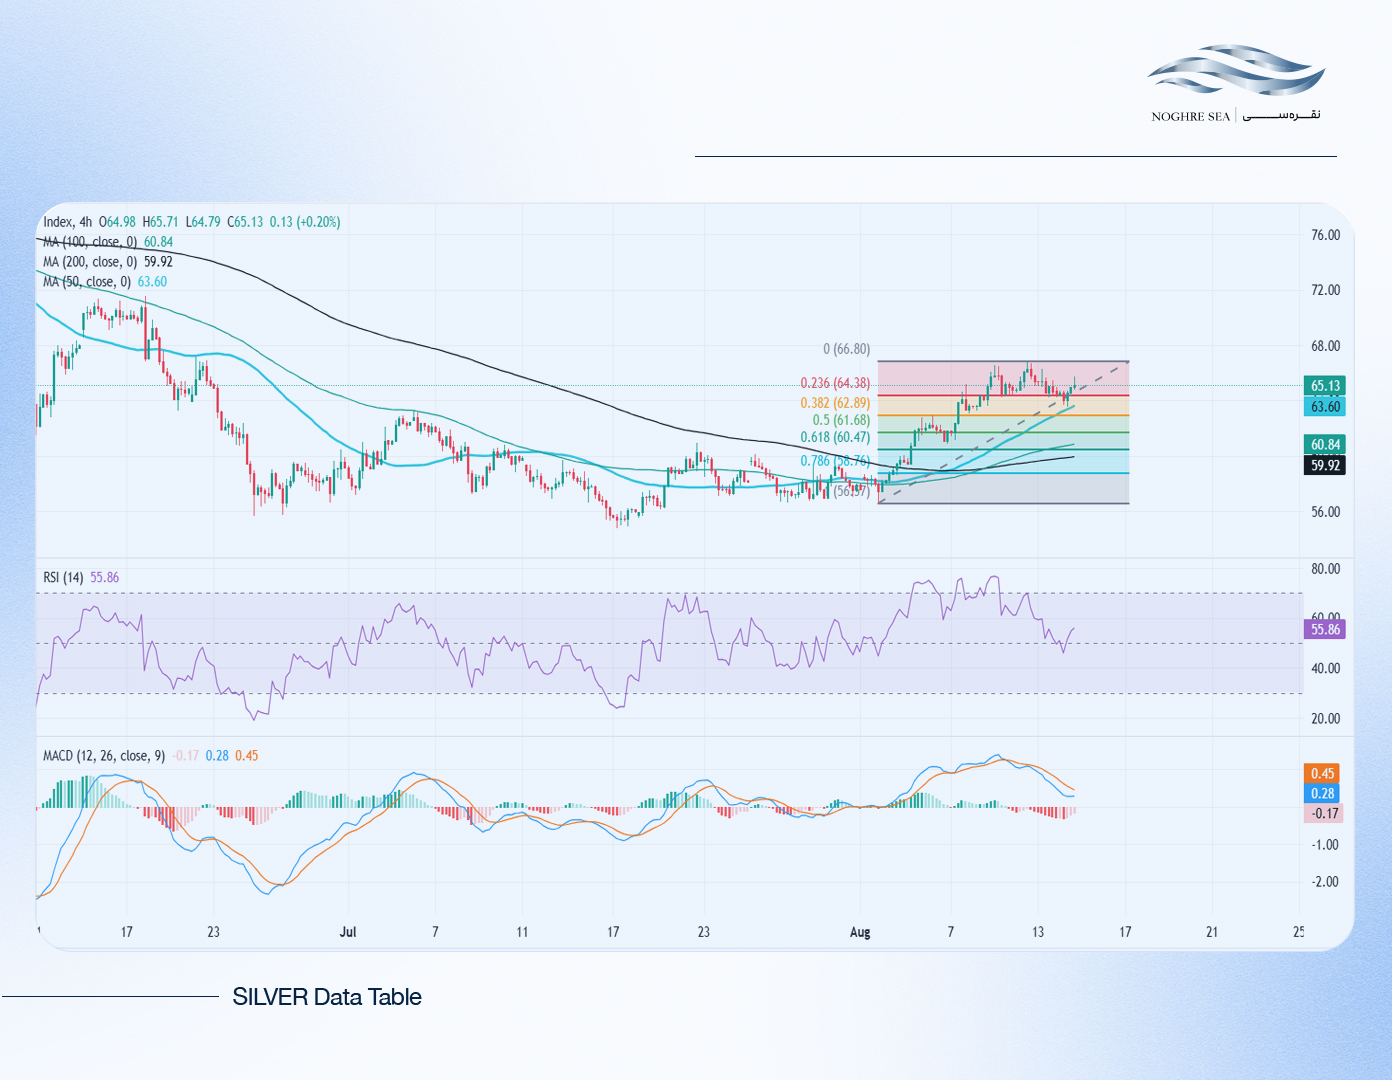The image size is (1392, 1080).
Task: Click the -2.00 MACD axis label
Action: pyautogui.click(x=1326, y=882)
